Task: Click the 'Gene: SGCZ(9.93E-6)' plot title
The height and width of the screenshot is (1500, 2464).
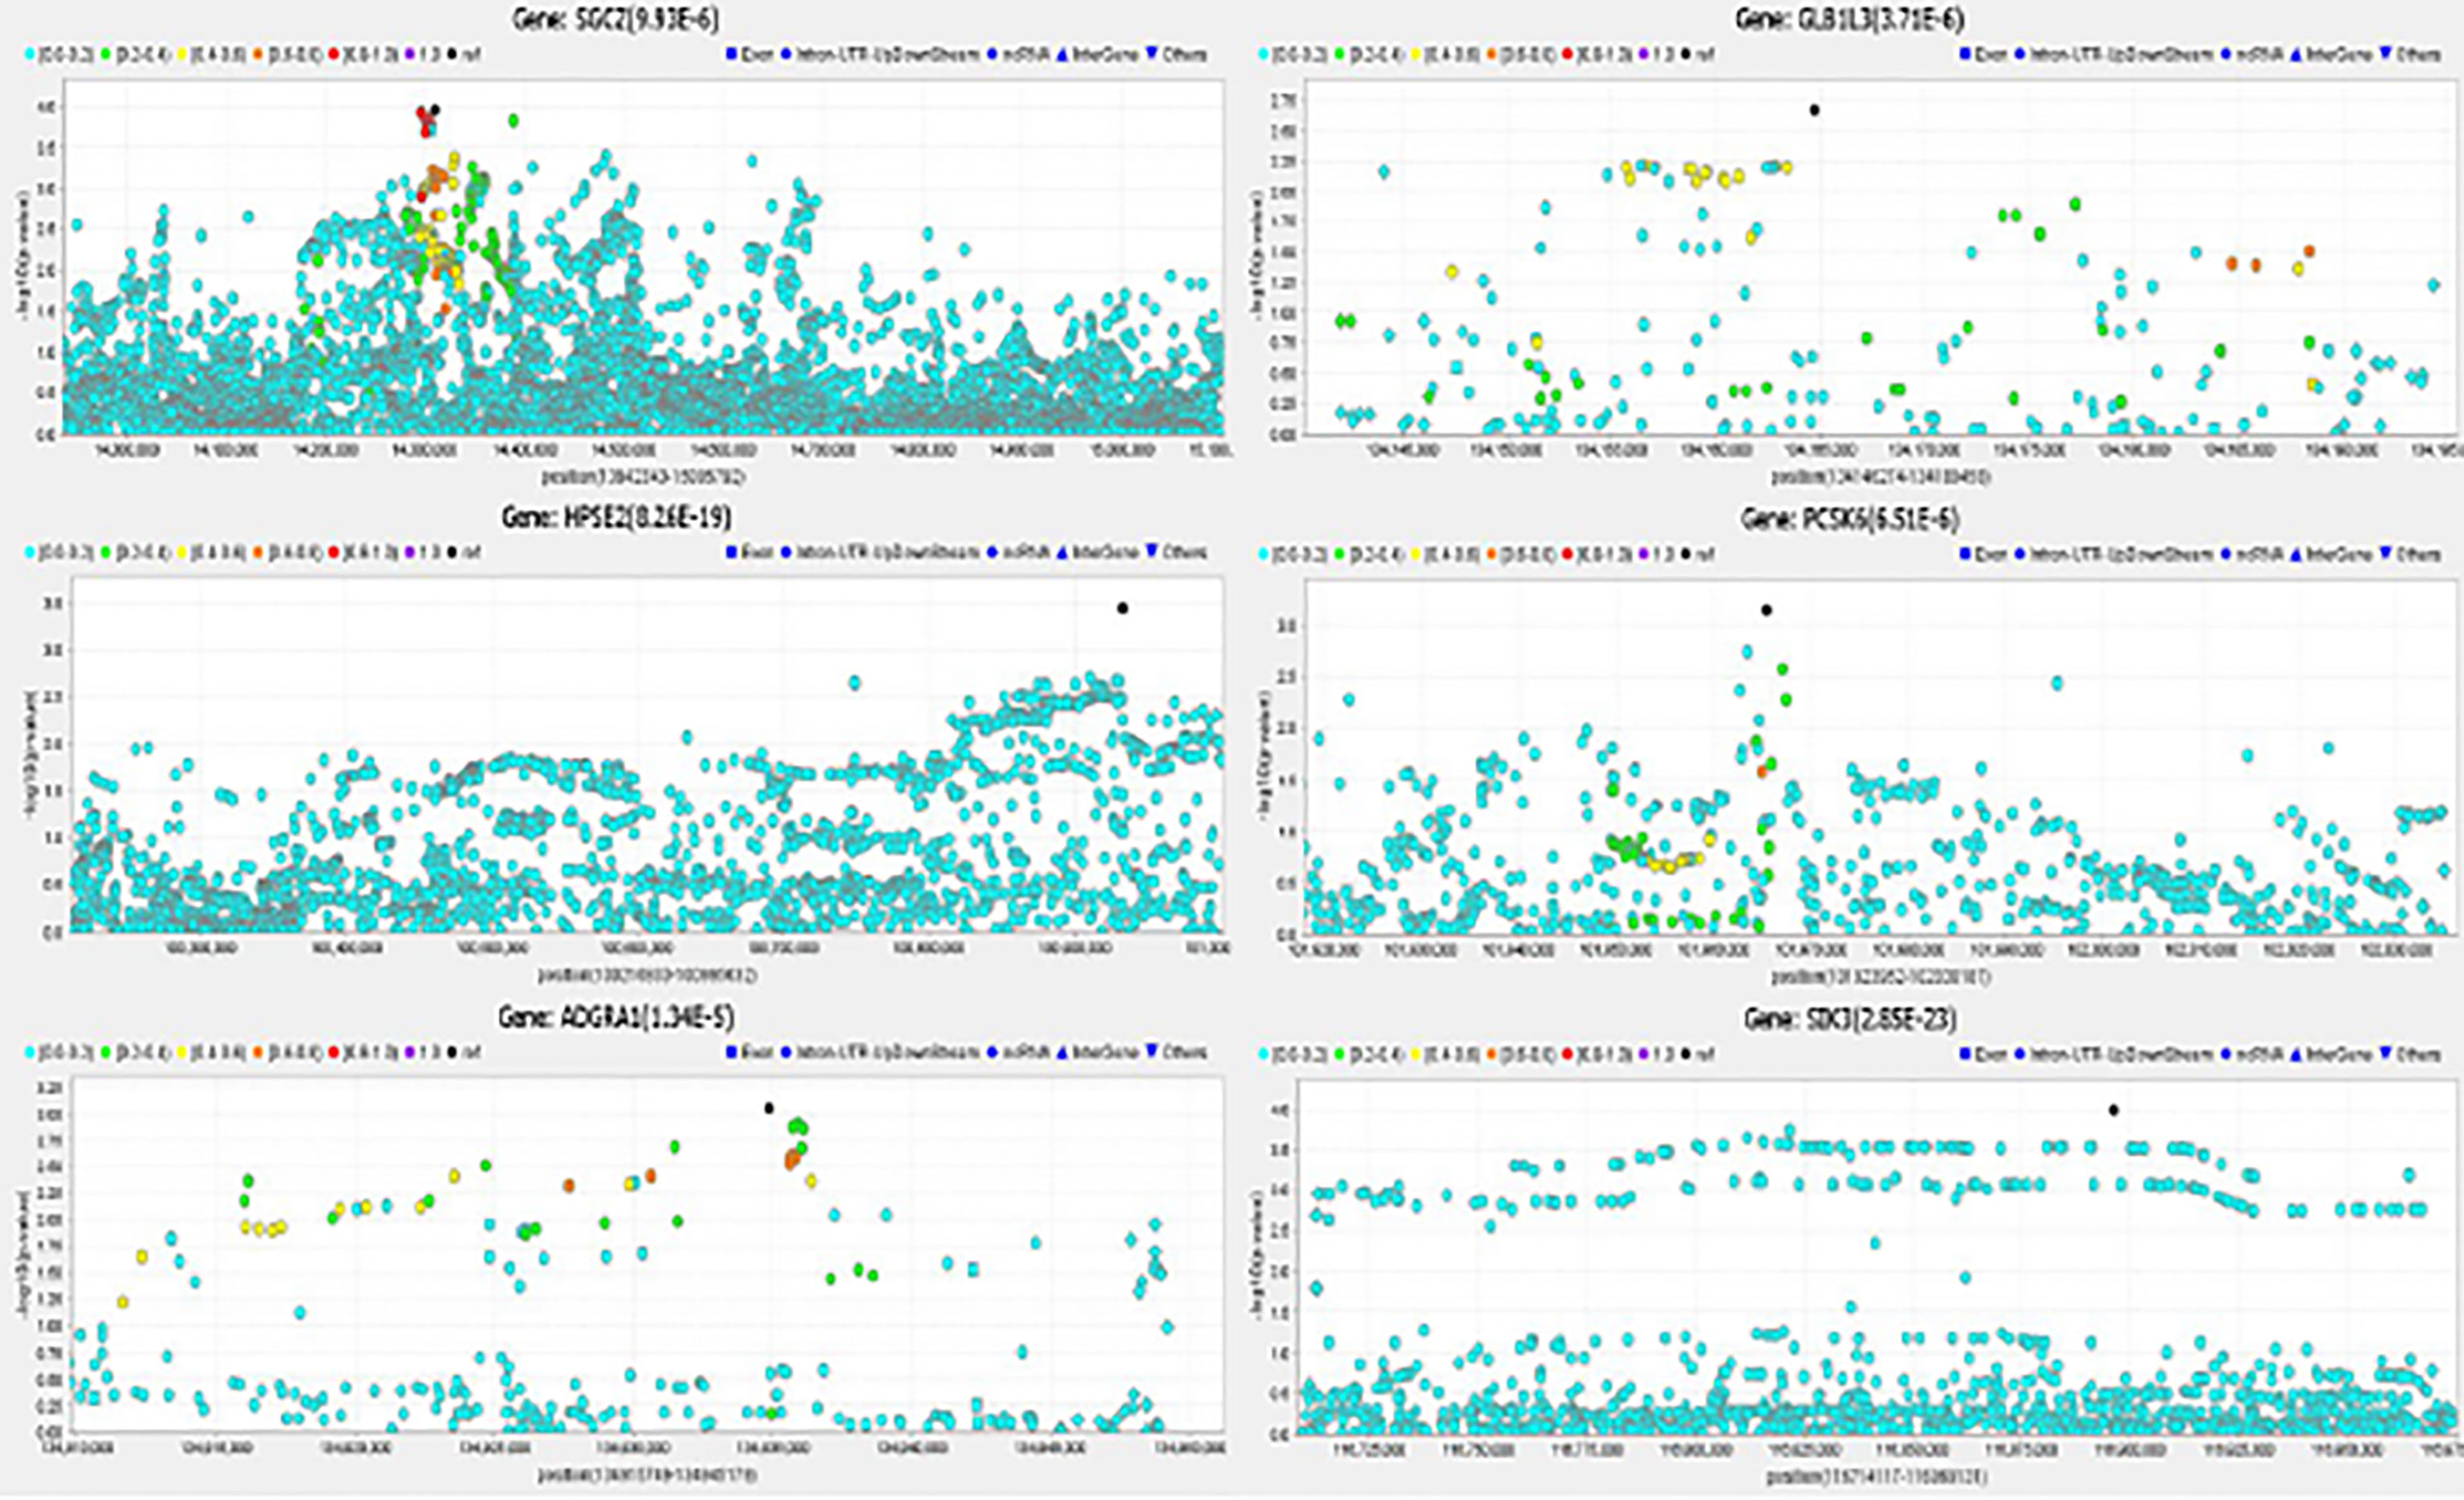Action: [615, 18]
